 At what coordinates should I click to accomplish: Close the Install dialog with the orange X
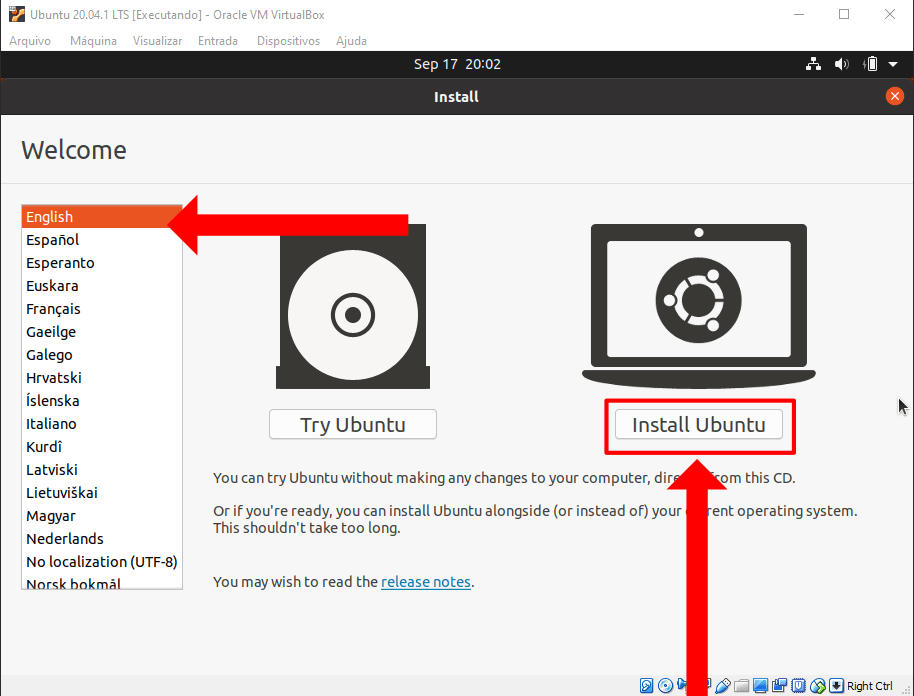894,96
